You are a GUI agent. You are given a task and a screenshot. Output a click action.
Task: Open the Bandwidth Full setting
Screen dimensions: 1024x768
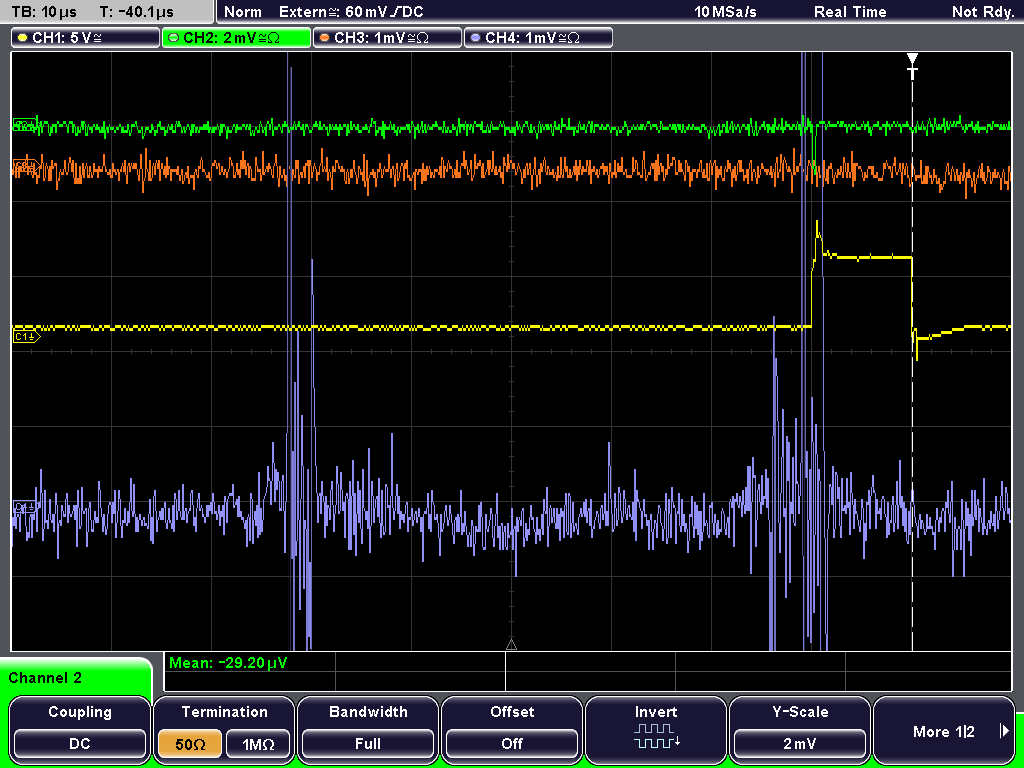click(368, 729)
